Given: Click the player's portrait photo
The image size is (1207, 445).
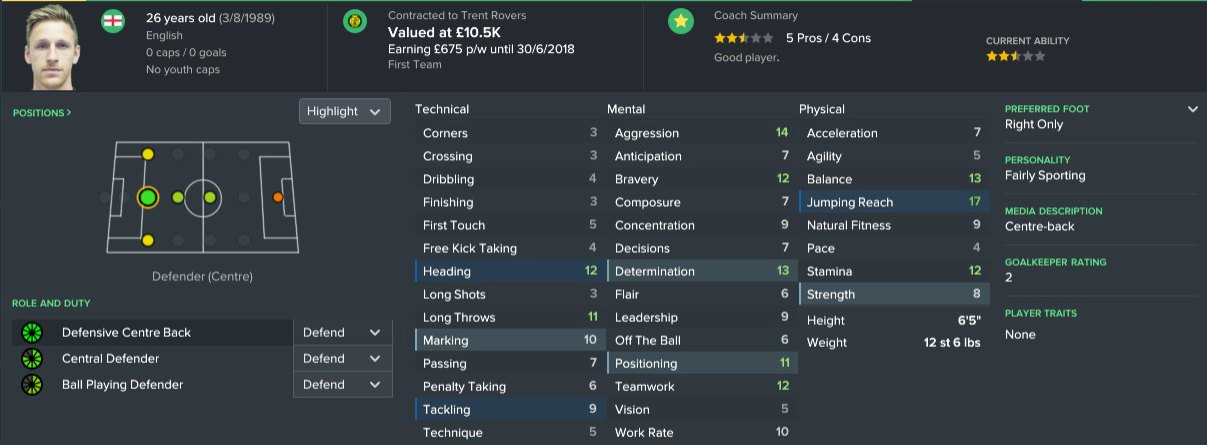Looking at the screenshot, I should pos(51,47).
